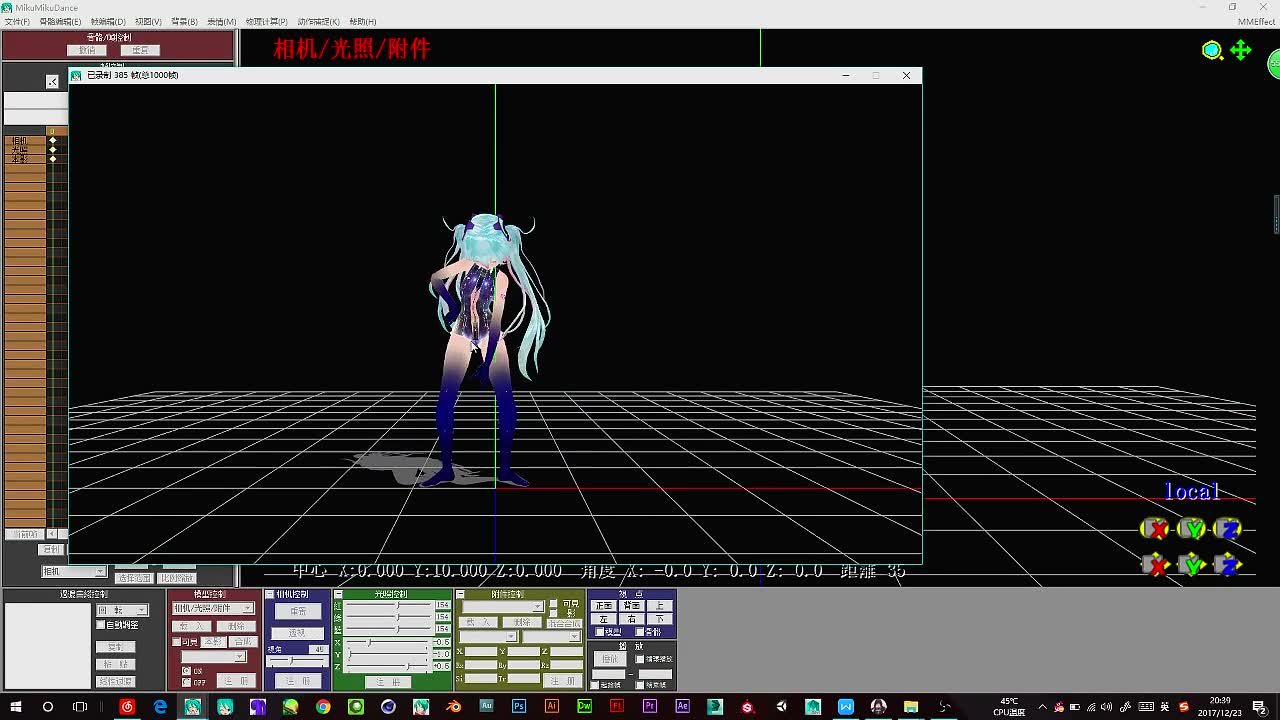The image size is (1280, 720).
Task: Click the upper Z axis rotation icon
Action: (x=1228, y=529)
